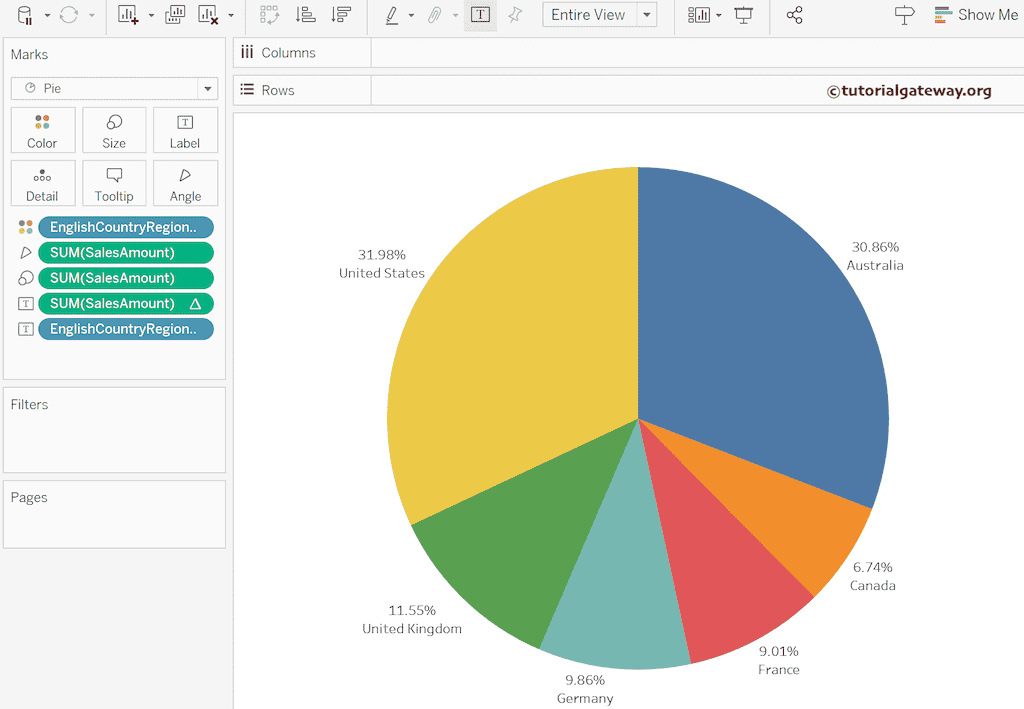Click the Tooltip button on the Marks card
This screenshot has width=1024, height=709.
pos(114,183)
